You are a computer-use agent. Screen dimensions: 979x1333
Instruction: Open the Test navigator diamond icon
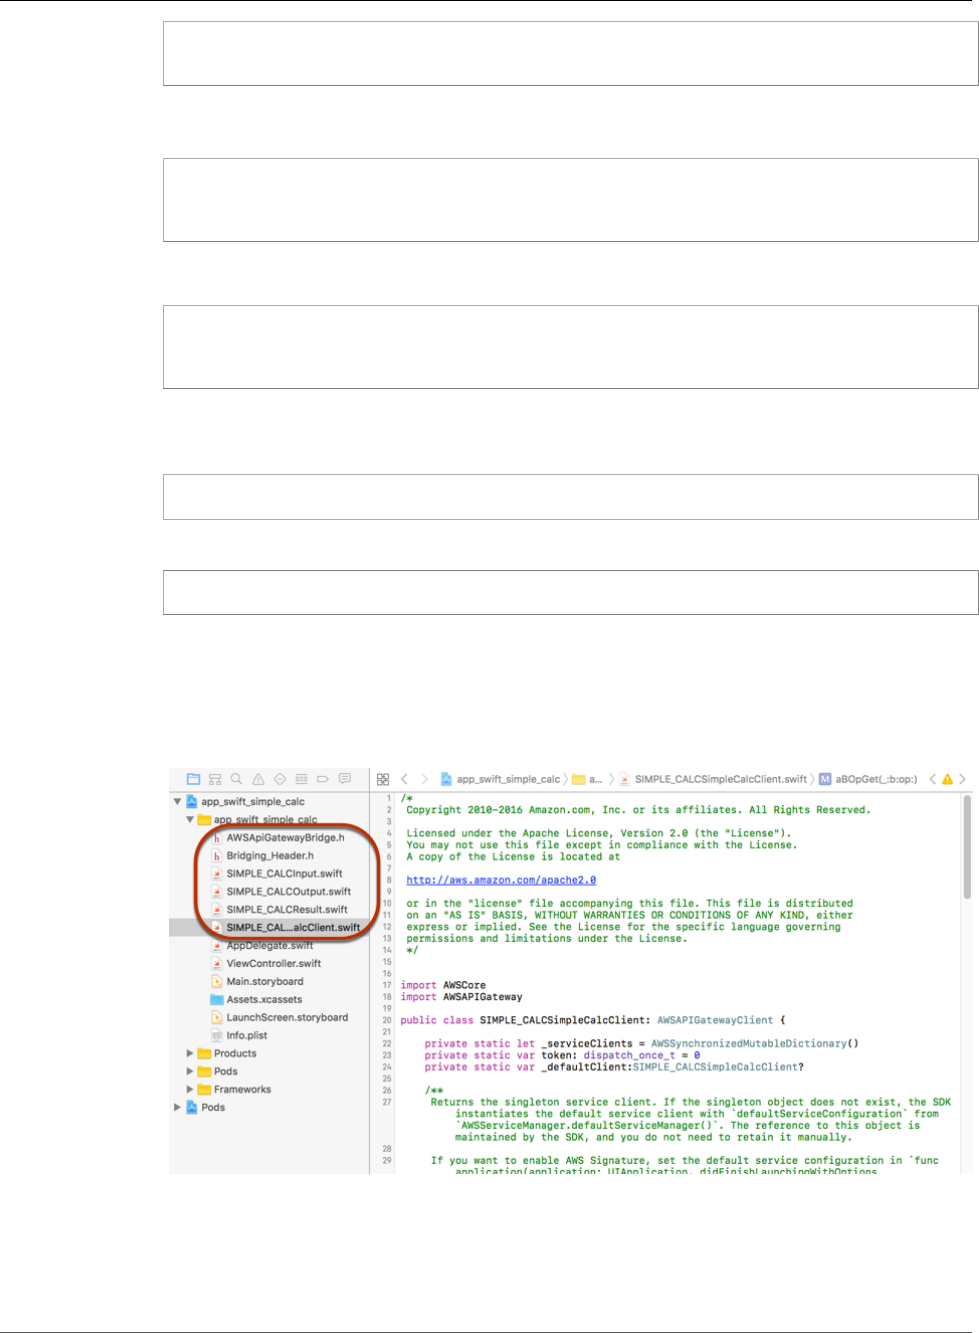click(x=280, y=779)
